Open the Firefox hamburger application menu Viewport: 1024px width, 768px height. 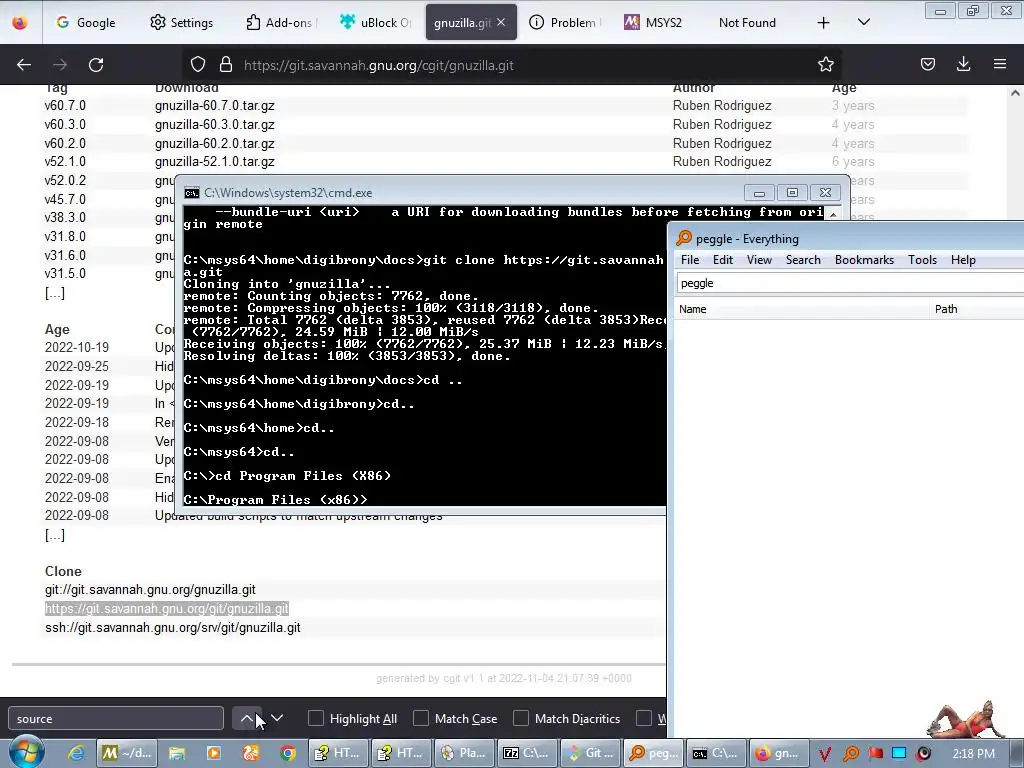coord(1000,64)
